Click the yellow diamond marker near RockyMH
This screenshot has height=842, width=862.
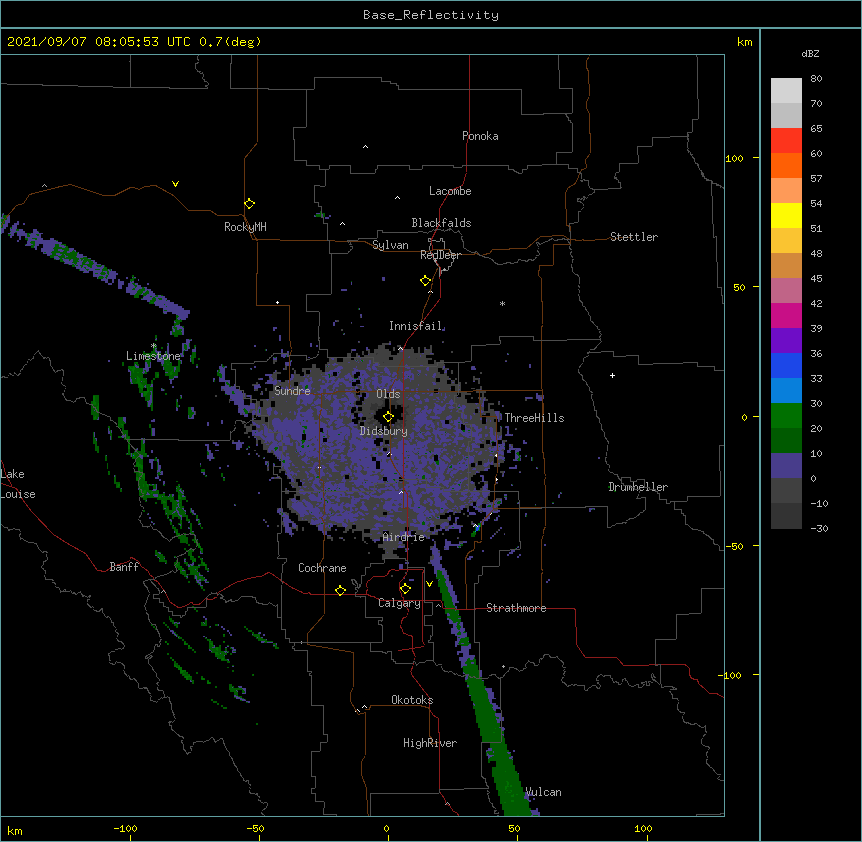coord(249,204)
